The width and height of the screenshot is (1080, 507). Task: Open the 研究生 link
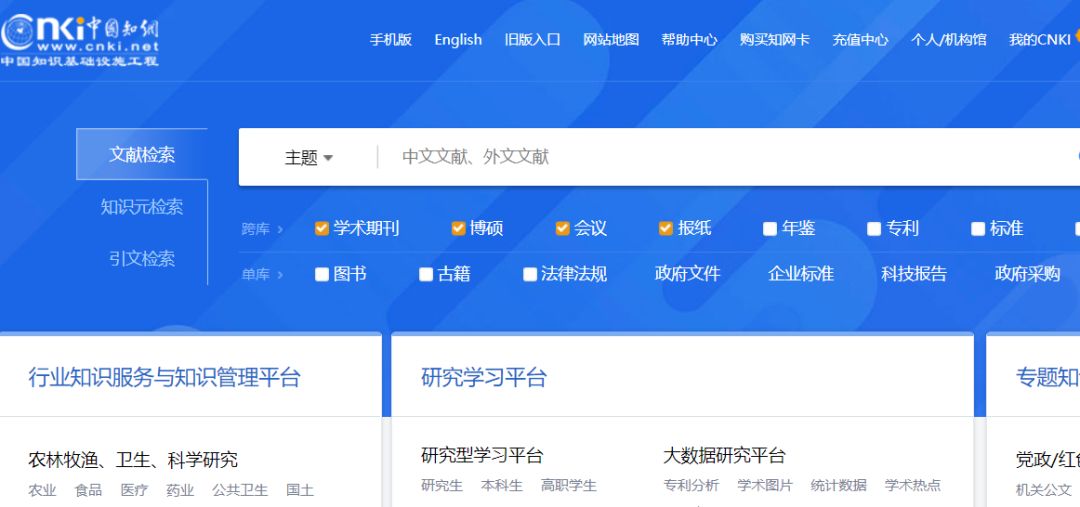pos(442,486)
